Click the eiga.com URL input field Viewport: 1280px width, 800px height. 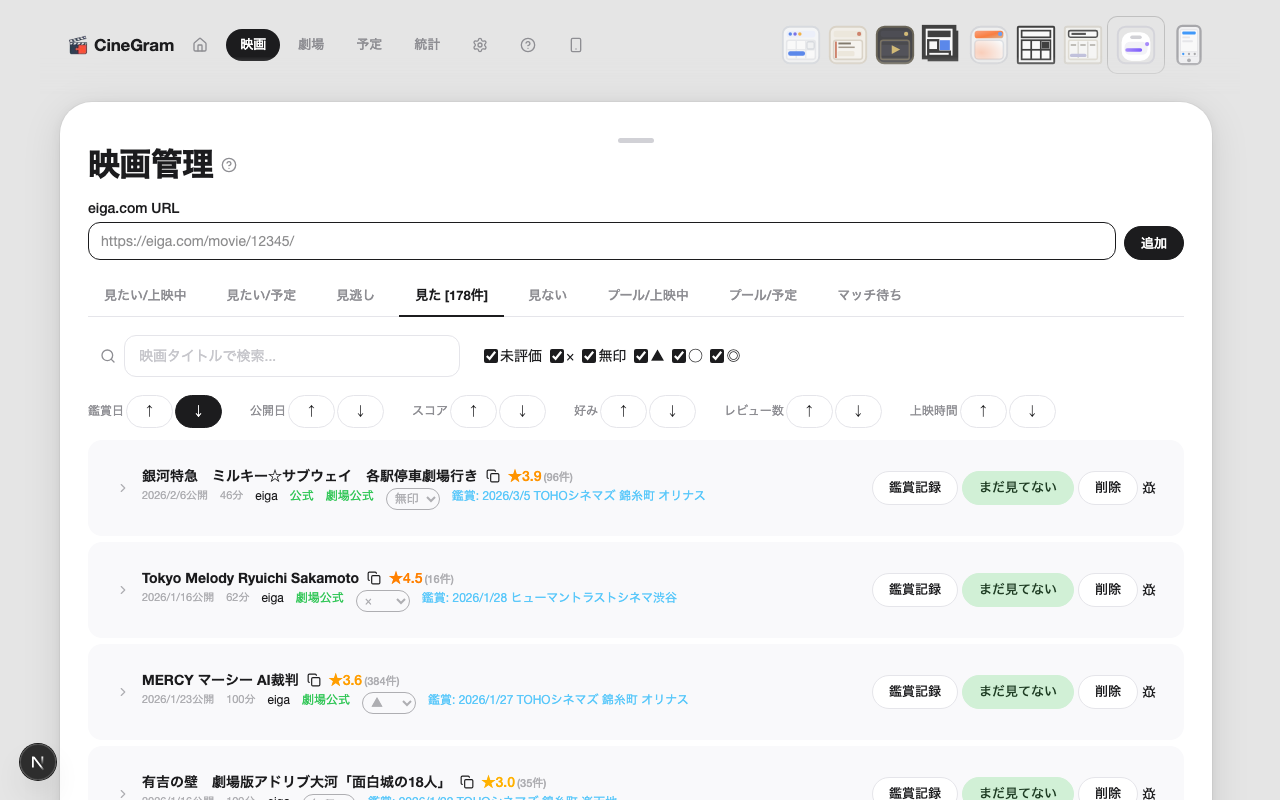(x=601, y=241)
